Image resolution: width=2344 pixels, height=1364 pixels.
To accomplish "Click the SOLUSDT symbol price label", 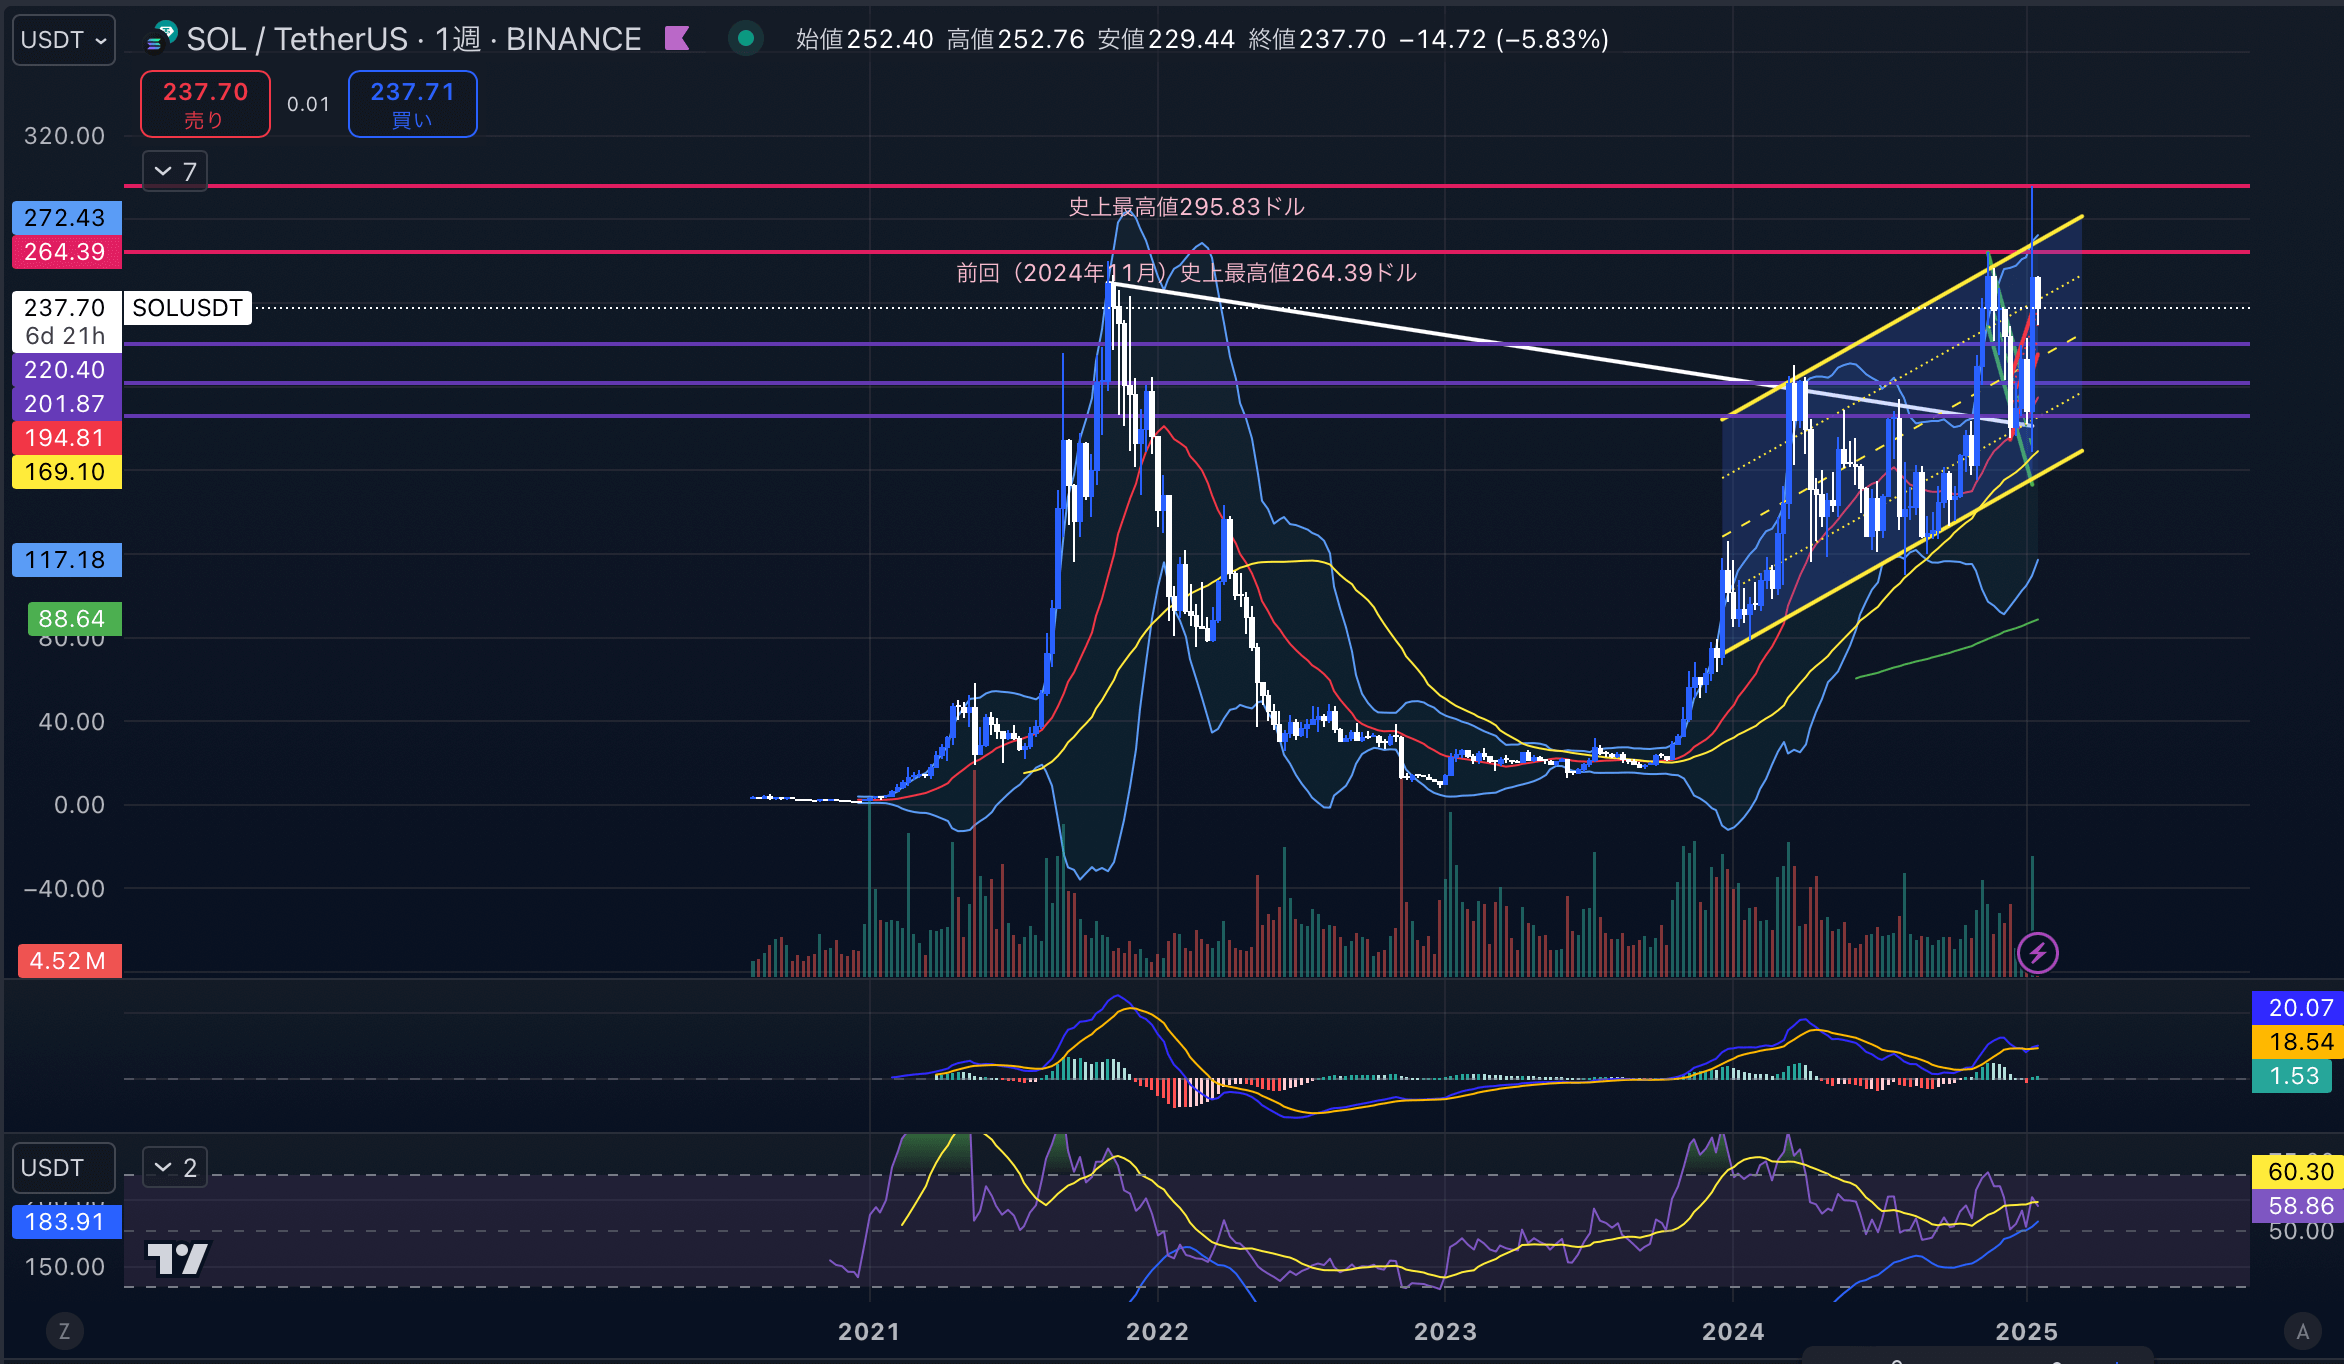I will pos(187,308).
